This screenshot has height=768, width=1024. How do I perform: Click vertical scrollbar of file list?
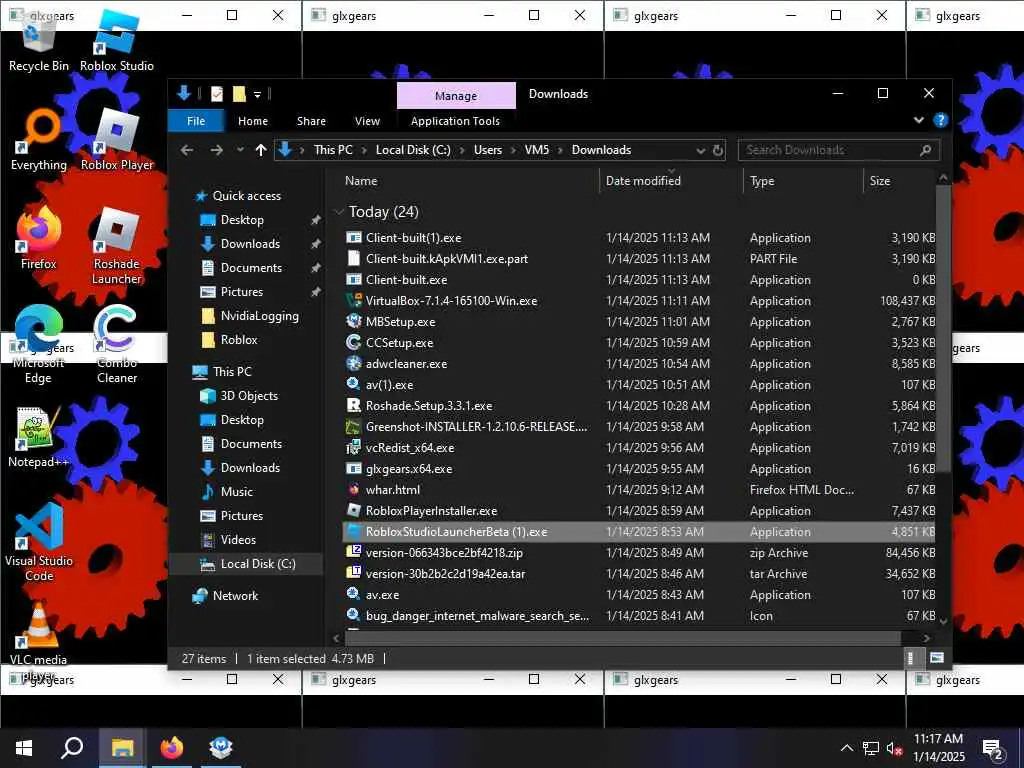(943, 327)
